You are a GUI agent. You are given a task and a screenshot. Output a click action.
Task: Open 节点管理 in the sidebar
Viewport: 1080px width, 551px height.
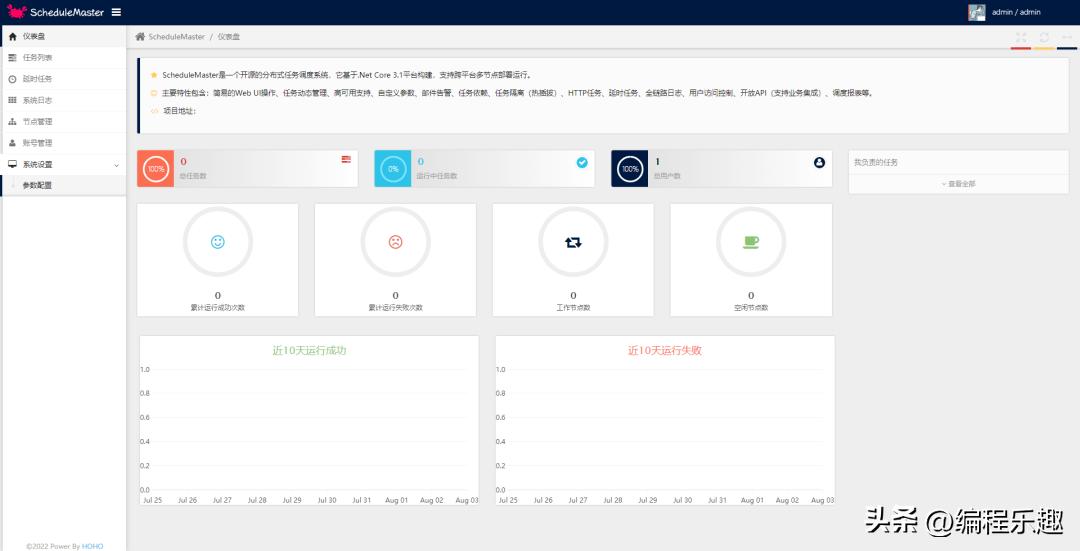point(63,121)
